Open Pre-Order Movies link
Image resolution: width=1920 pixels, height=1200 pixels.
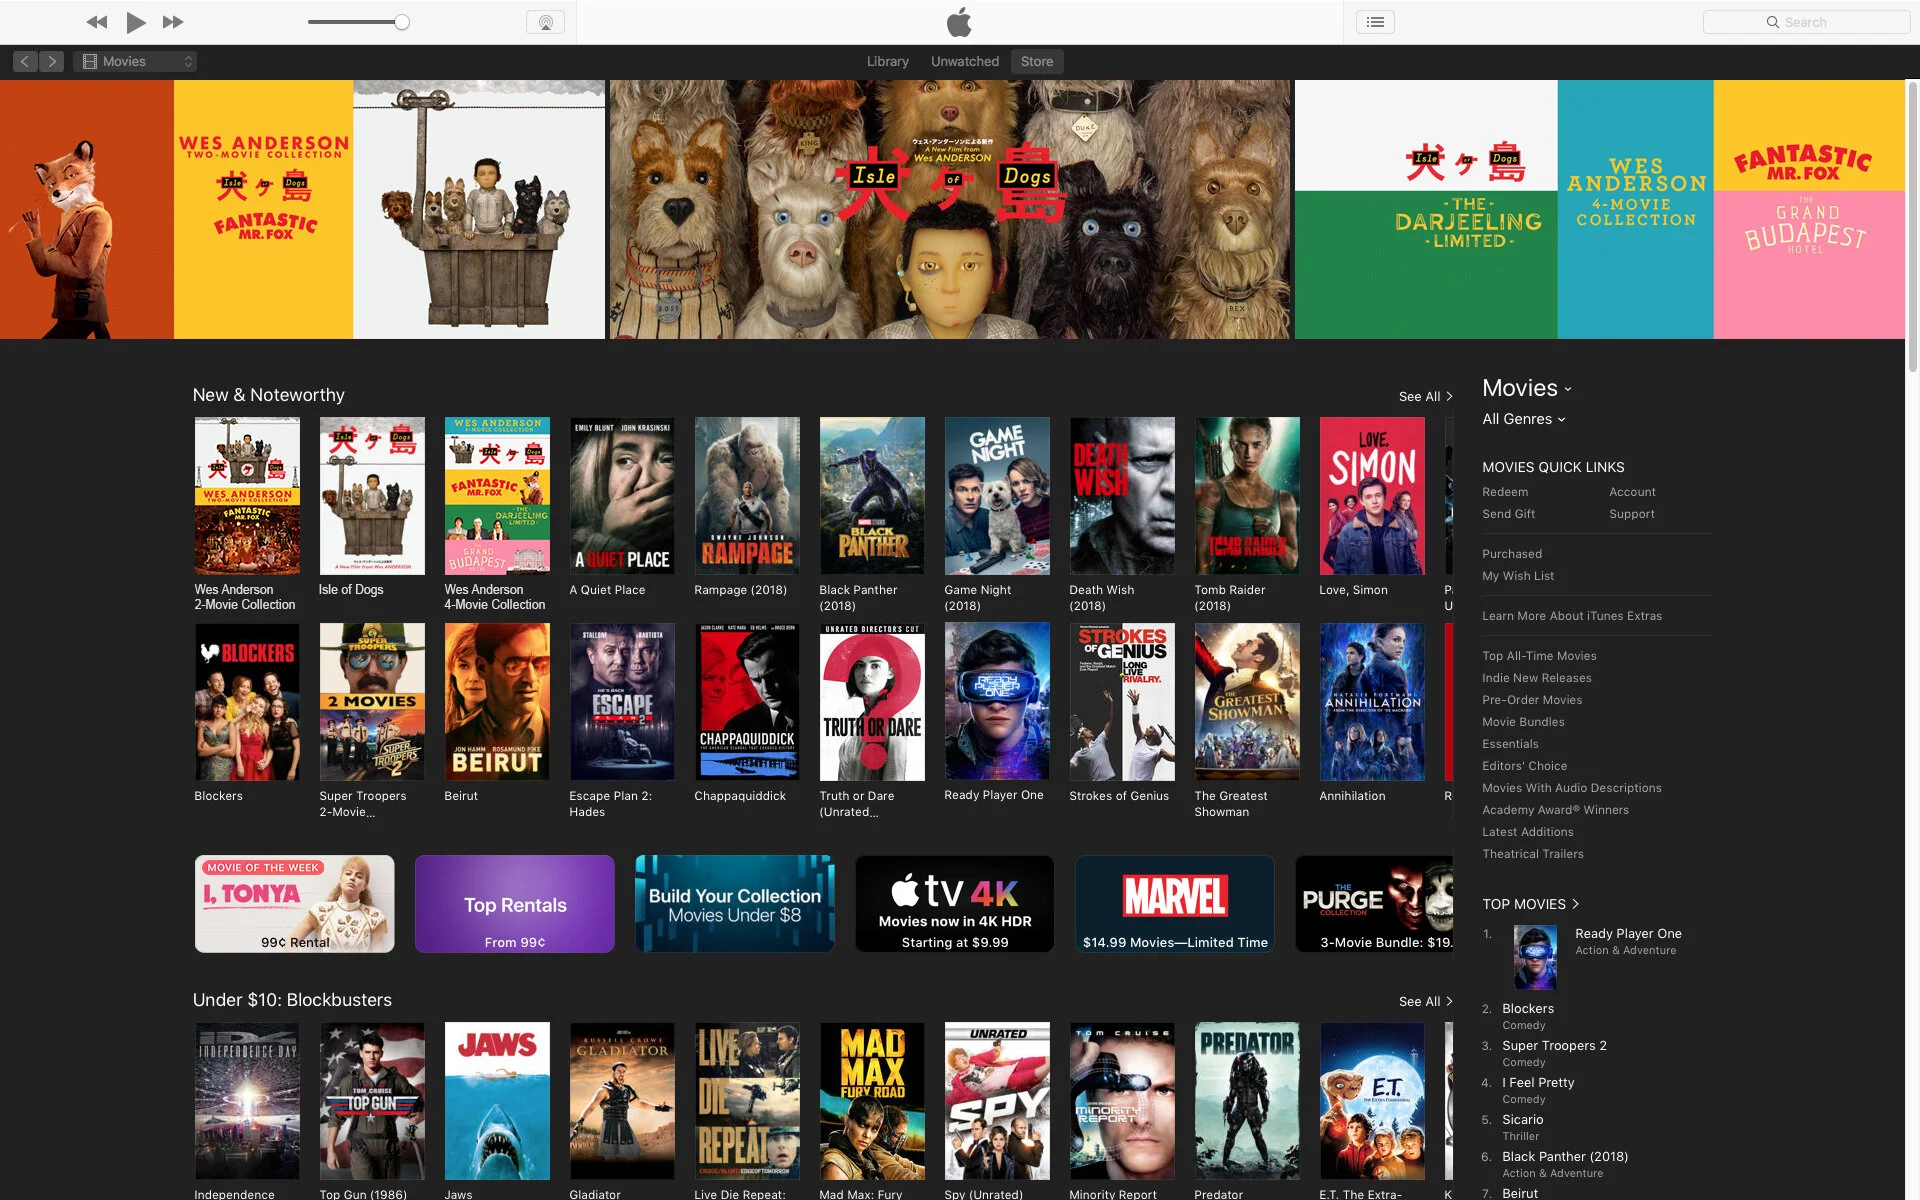pos(1532,700)
